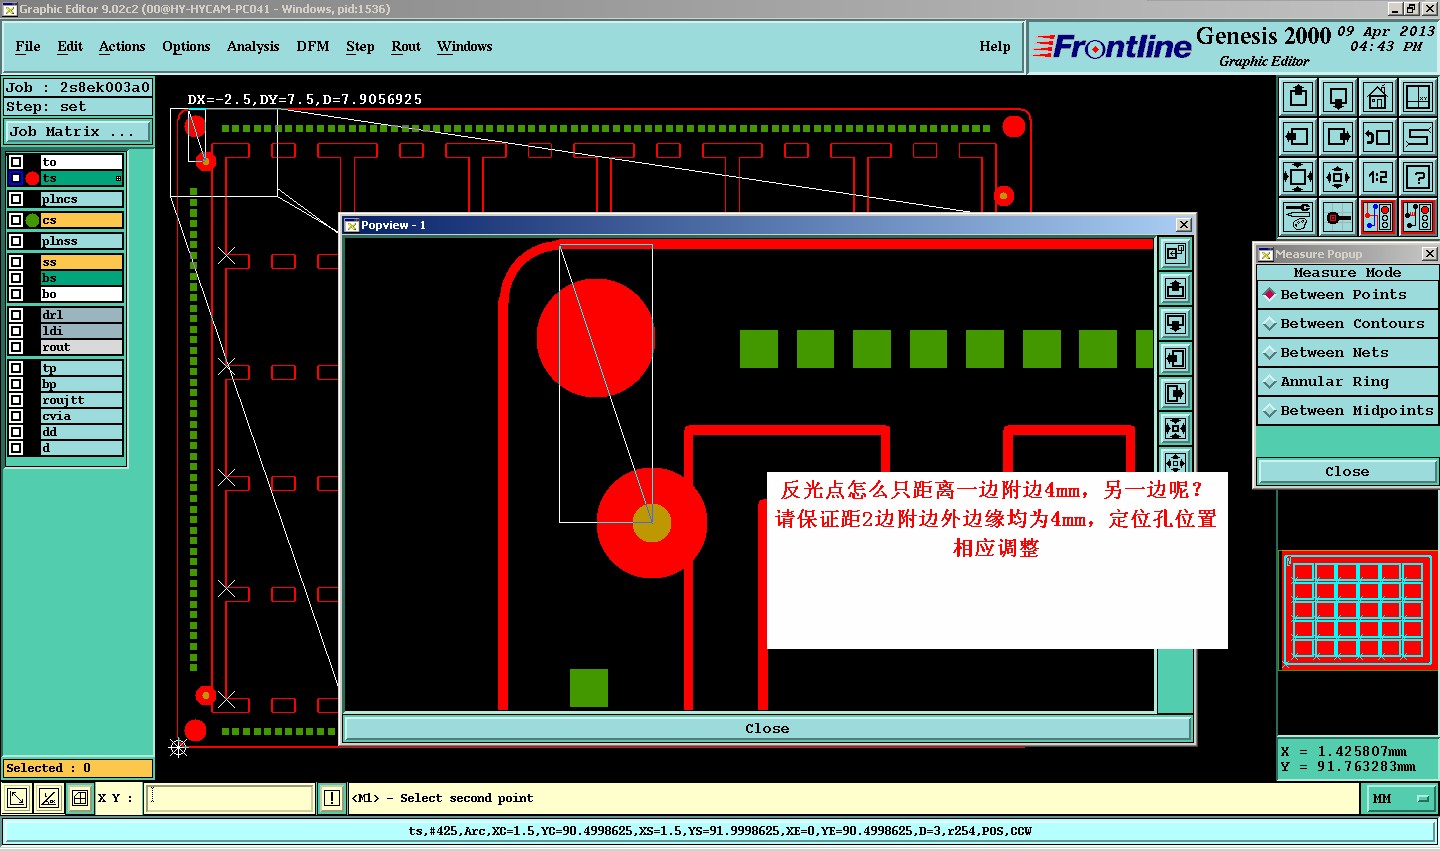The height and width of the screenshot is (851, 1440).
Task: Open the File menu
Action: (28, 46)
